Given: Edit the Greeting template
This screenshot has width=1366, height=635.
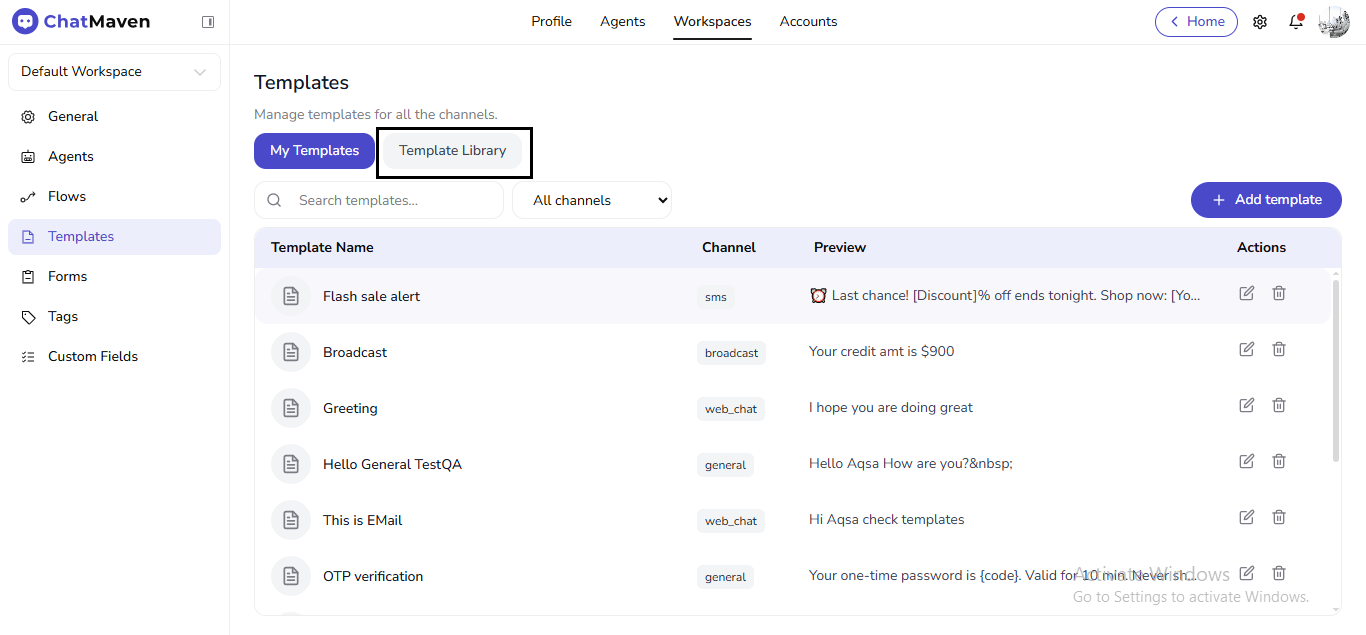Looking at the screenshot, I should pos(1246,405).
